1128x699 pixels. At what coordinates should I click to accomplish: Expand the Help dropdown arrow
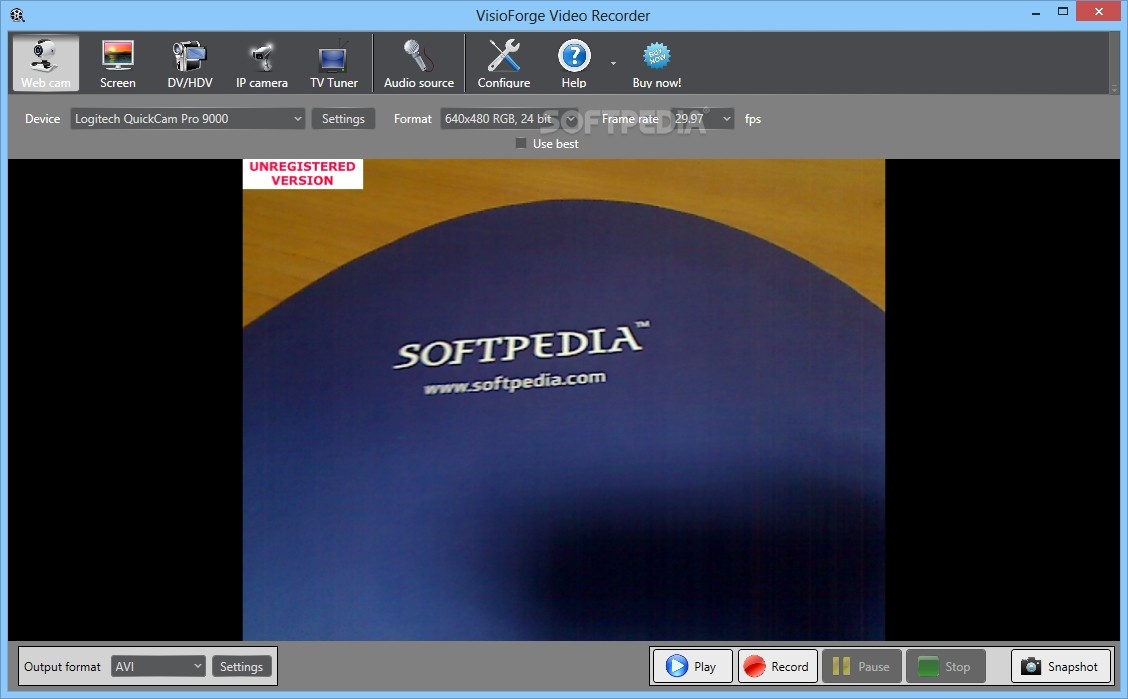tap(613, 63)
